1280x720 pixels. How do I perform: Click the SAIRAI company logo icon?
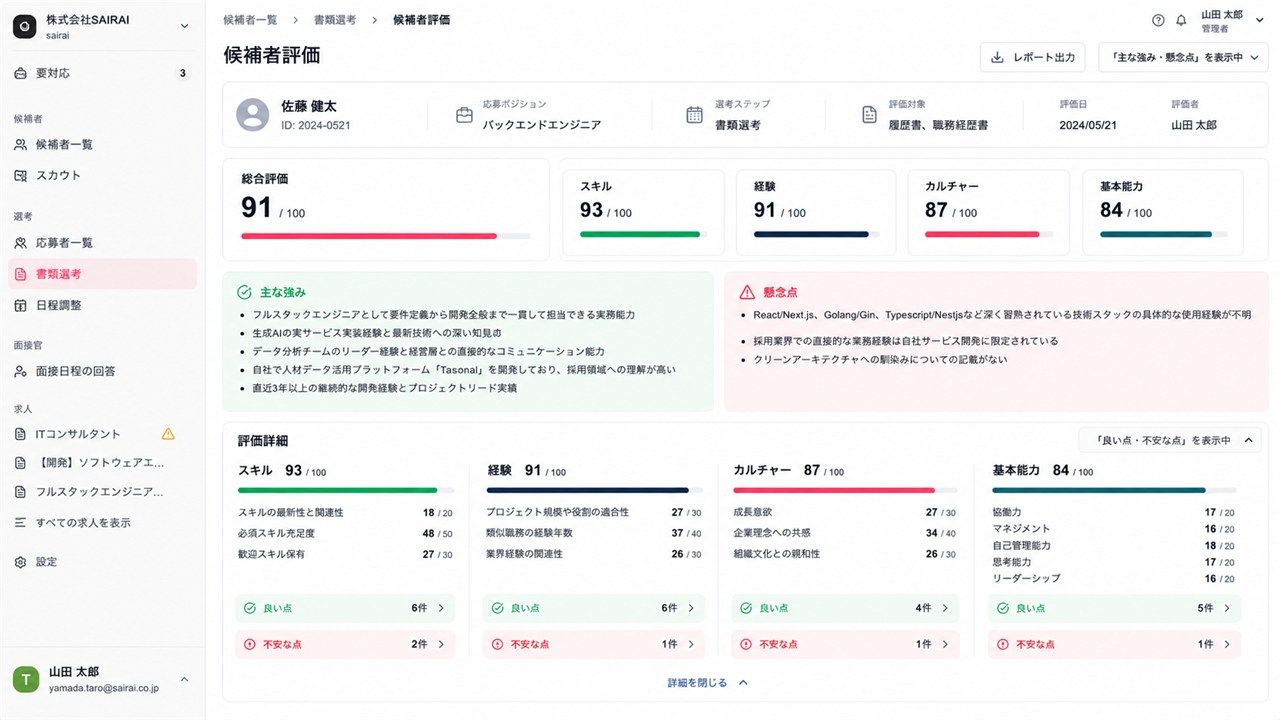(x=24, y=27)
